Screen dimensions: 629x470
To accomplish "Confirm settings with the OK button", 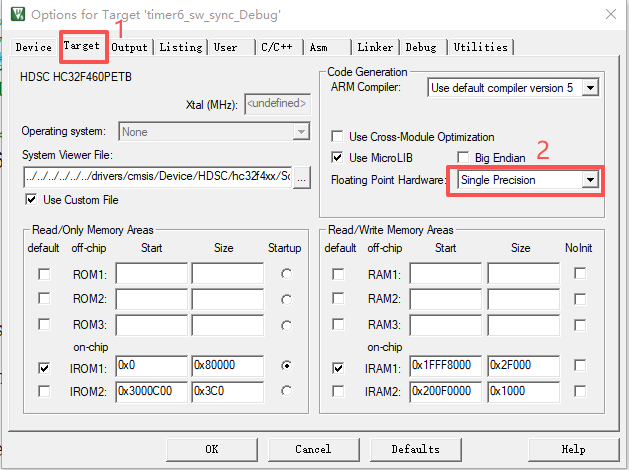I will click(x=212, y=450).
